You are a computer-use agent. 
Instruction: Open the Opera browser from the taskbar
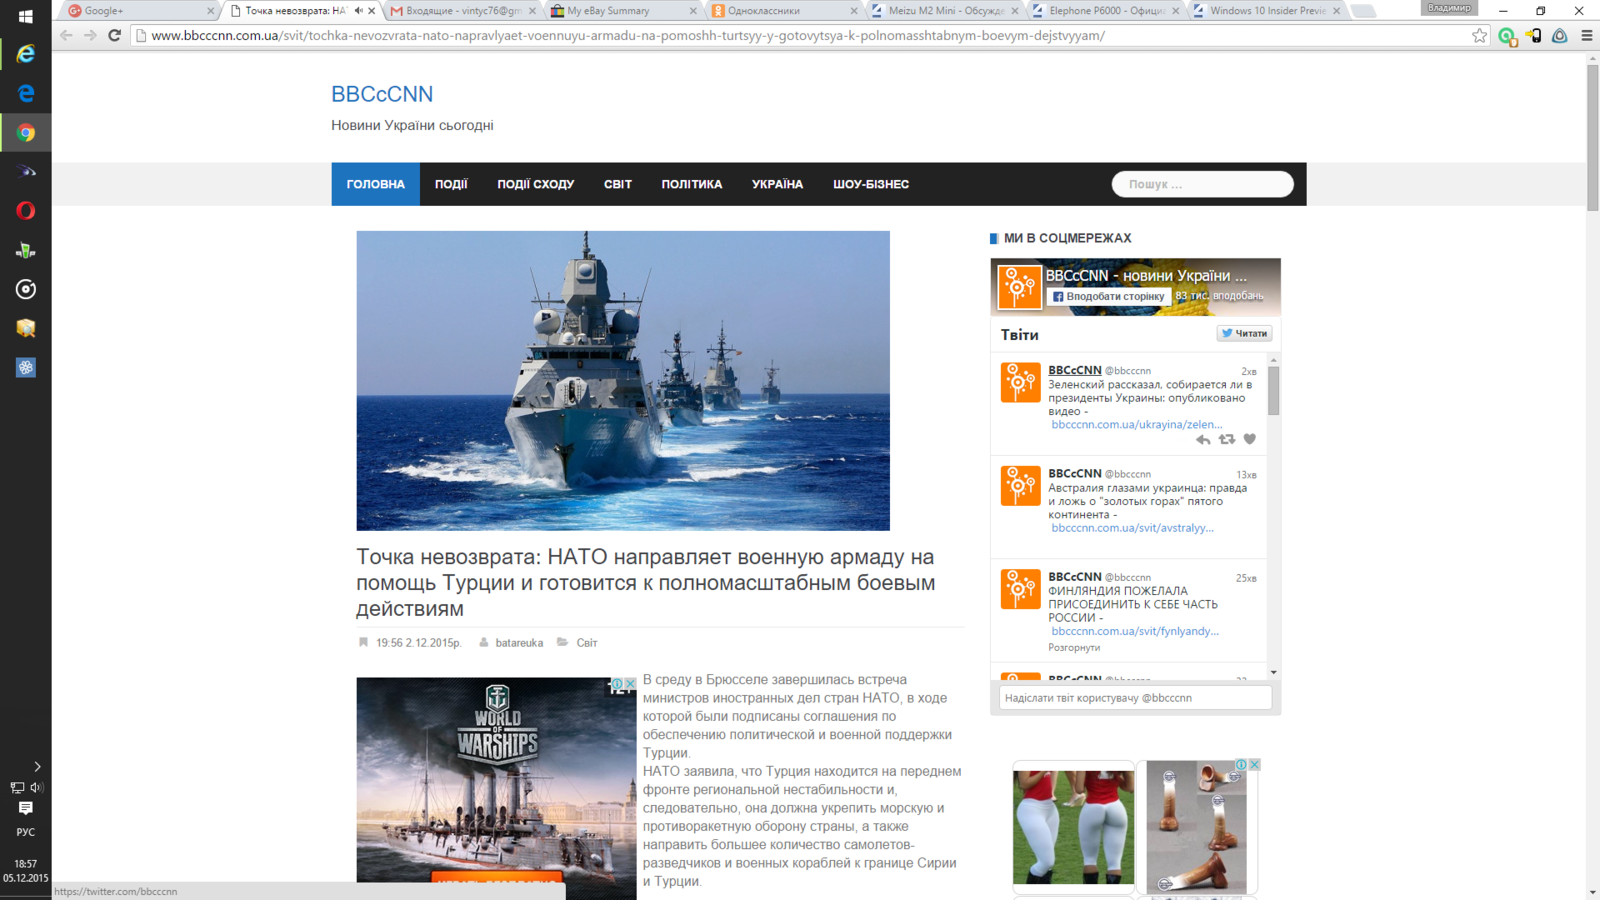[26, 211]
